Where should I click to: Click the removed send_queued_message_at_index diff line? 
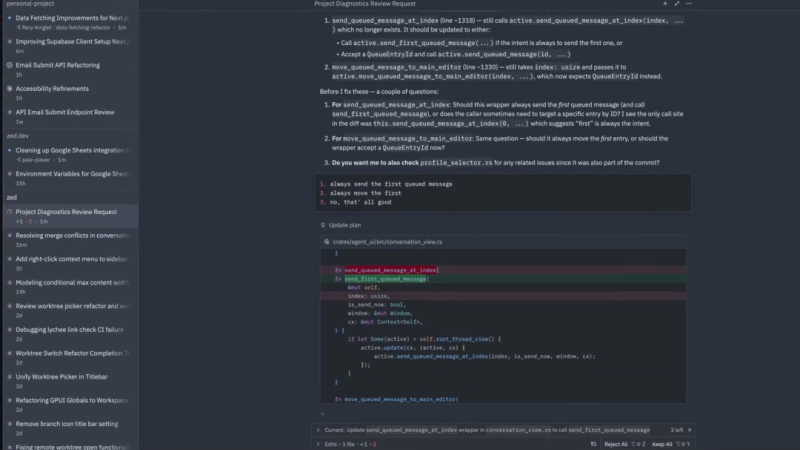point(503,270)
